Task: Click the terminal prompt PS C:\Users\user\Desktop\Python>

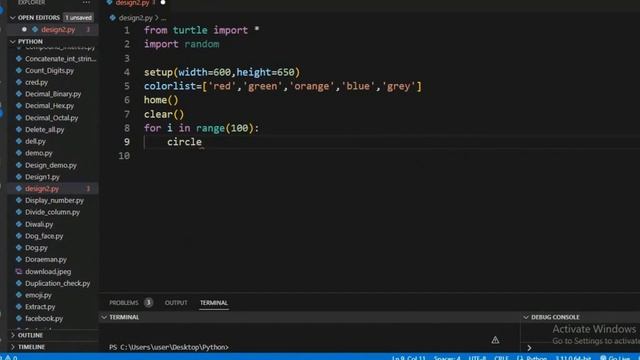Action: click(x=169, y=347)
